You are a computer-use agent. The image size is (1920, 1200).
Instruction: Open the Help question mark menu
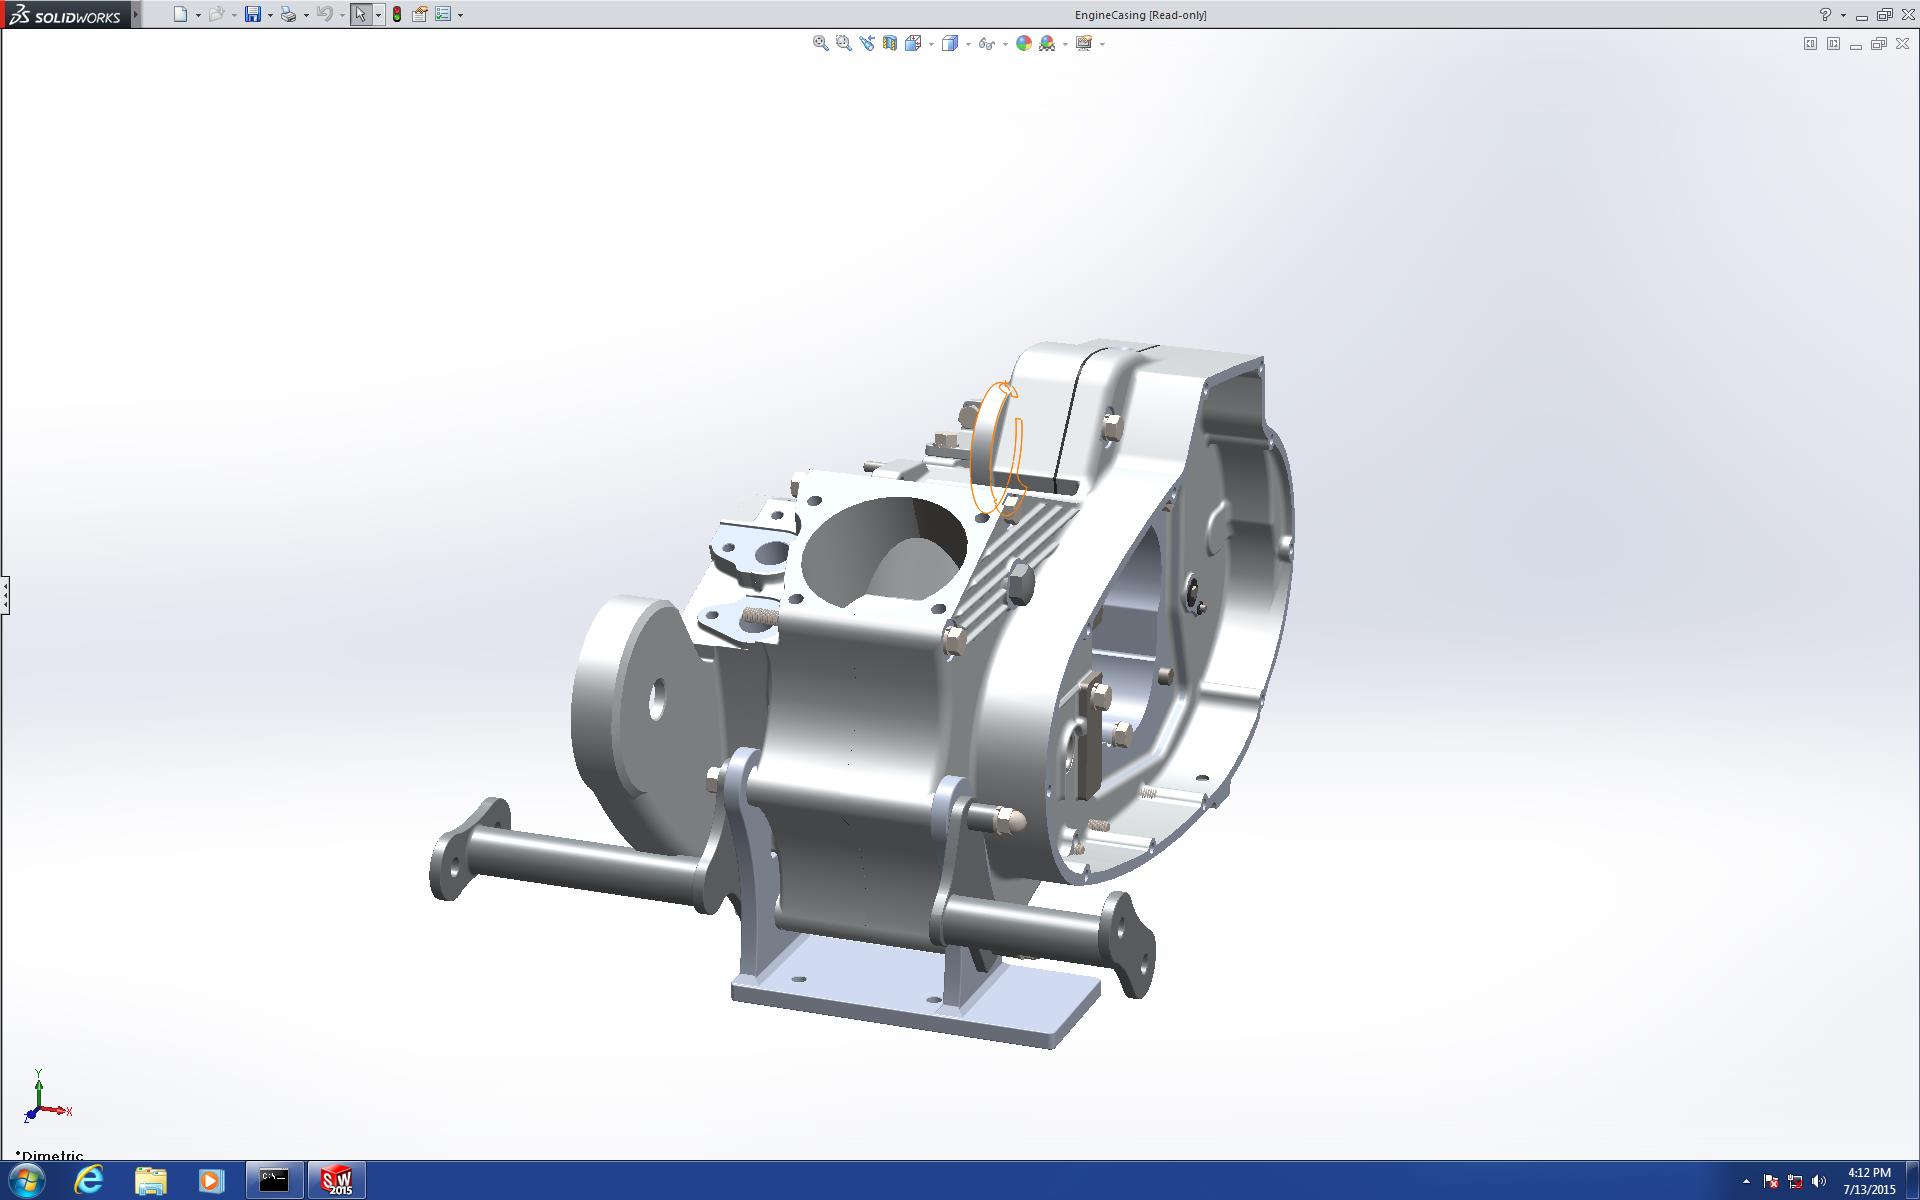(1825, 14)
